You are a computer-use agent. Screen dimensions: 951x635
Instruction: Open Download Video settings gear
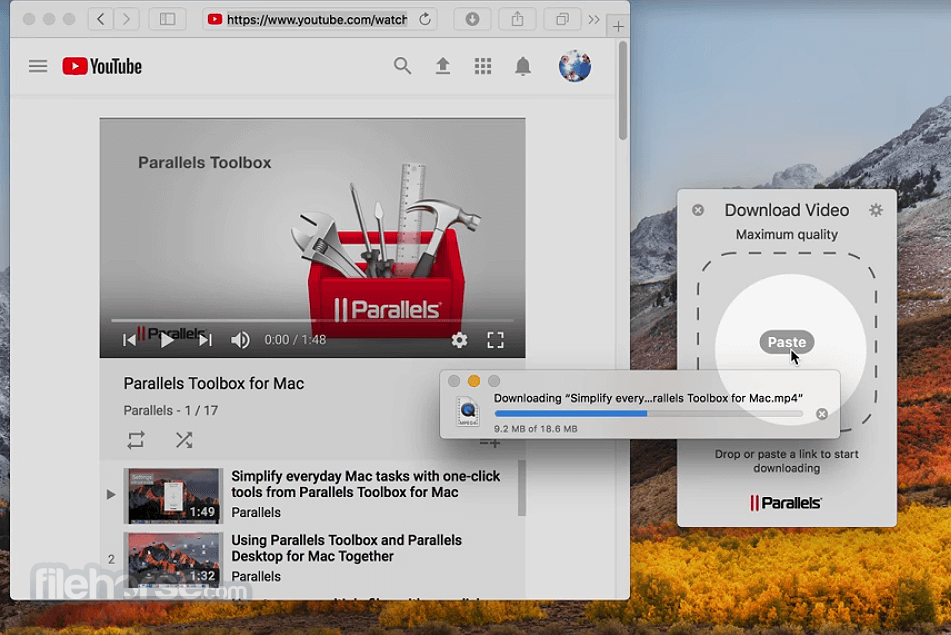876,210
